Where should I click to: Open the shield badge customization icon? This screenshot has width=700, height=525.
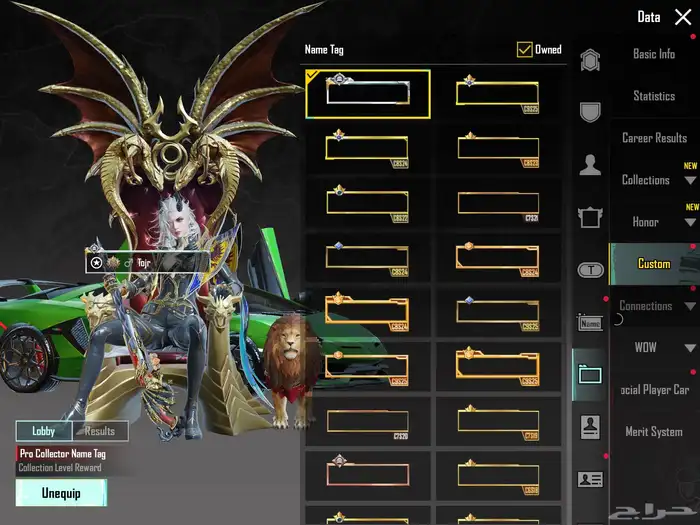click(x=590, y=111)
